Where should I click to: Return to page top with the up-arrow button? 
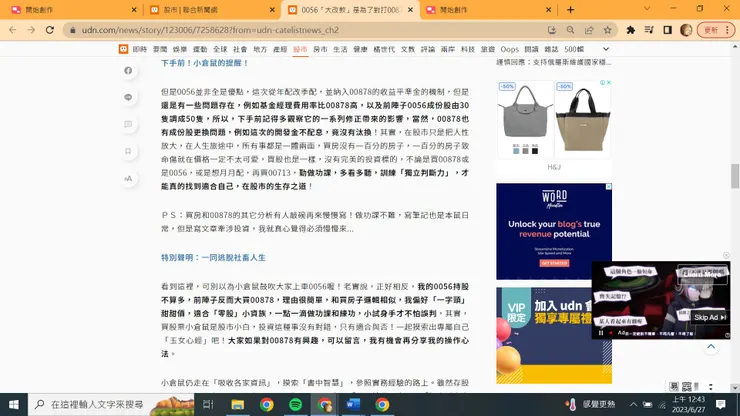[711, 347]
